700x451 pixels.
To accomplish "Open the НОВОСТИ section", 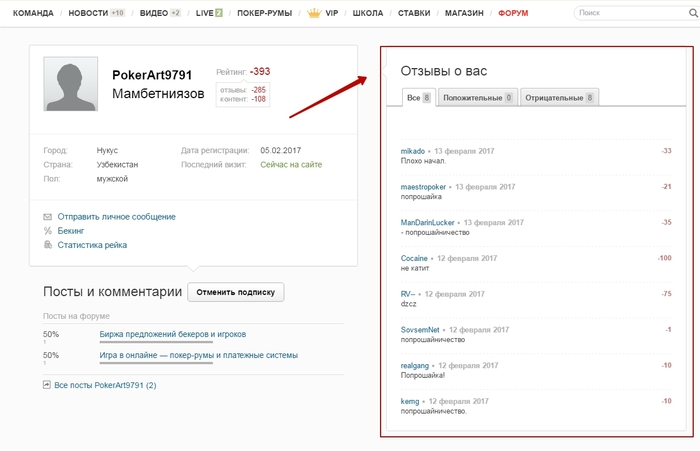I will pyautogui.click(x=88, y=13).
